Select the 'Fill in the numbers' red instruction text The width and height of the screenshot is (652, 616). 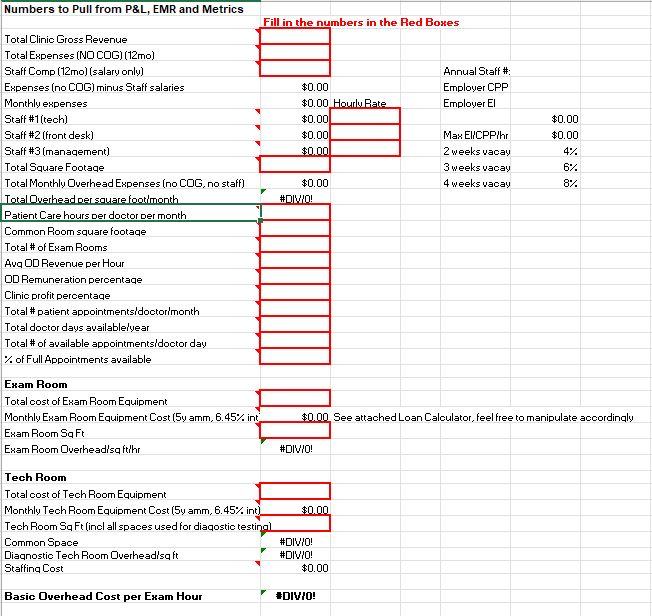(361, 22)
